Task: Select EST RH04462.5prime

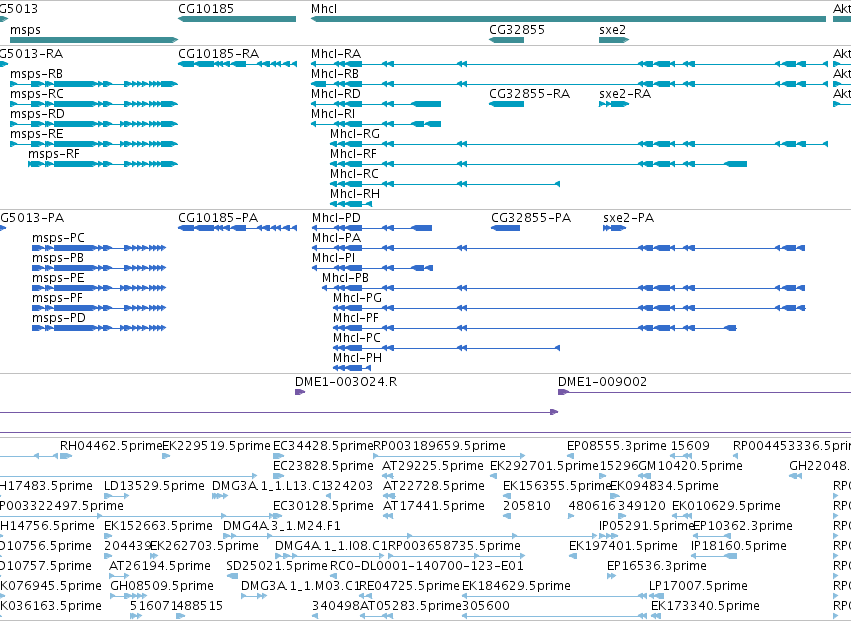Action: tap(111, 446)
